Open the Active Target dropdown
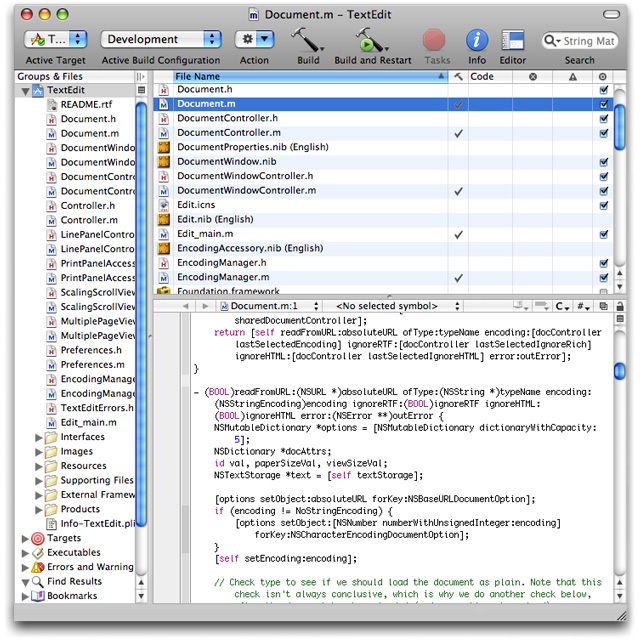The image size is (641, 643). (x=56, y=39)
